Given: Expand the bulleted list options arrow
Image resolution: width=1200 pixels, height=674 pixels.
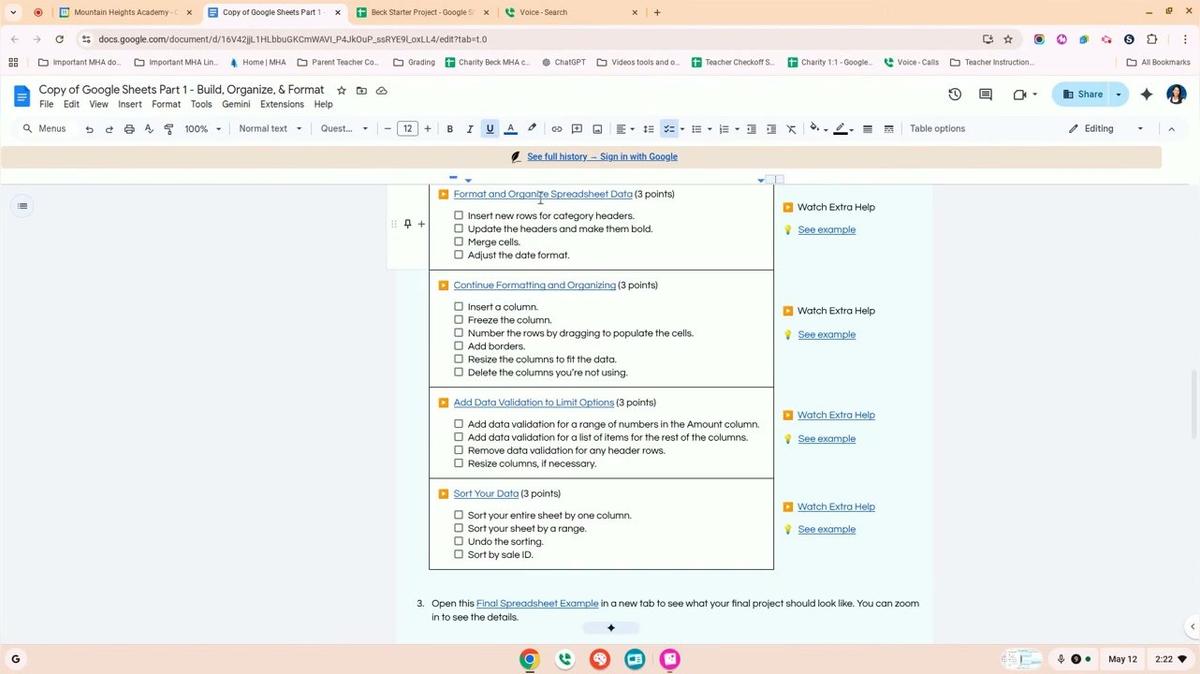Looking at the screenshot, I should pyautogui.click(x=710, y=129).
